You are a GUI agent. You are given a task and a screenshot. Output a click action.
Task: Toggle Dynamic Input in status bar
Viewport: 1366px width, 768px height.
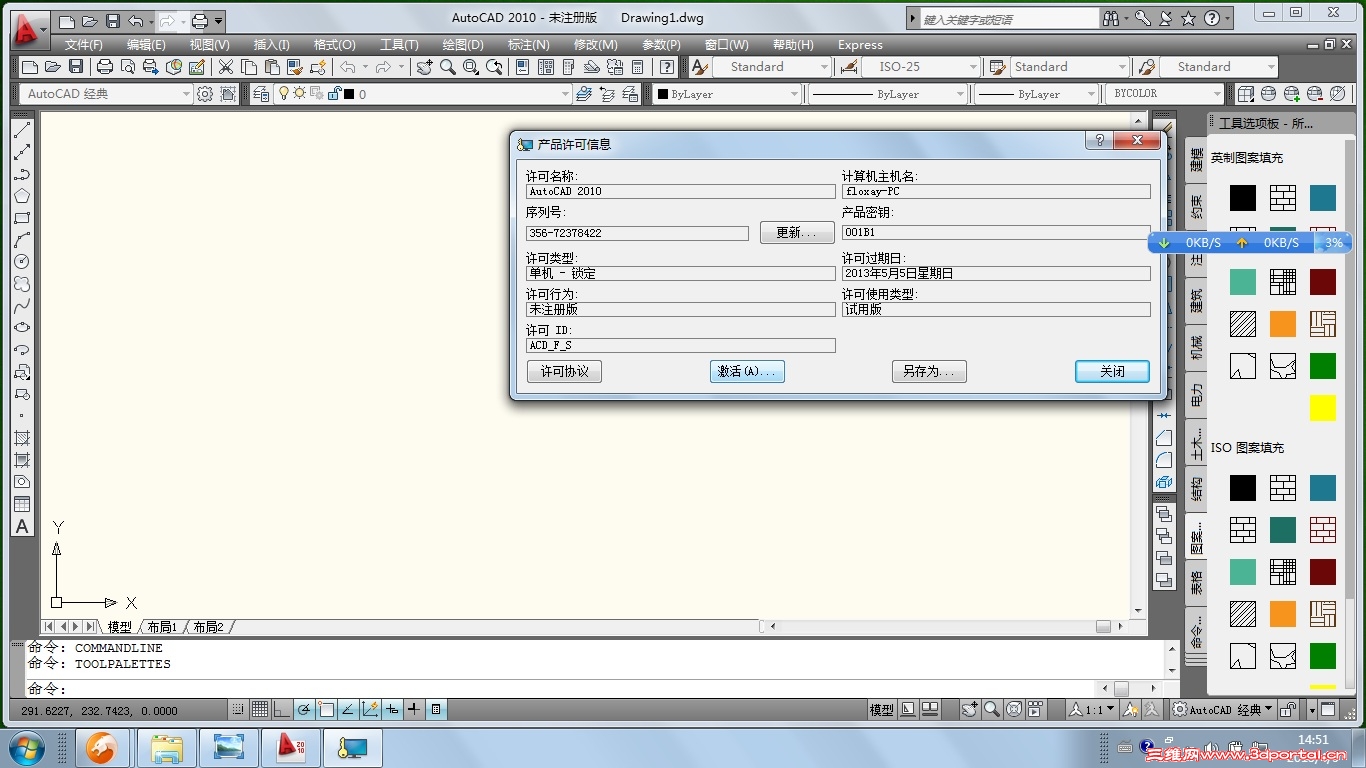click(392, 710)
